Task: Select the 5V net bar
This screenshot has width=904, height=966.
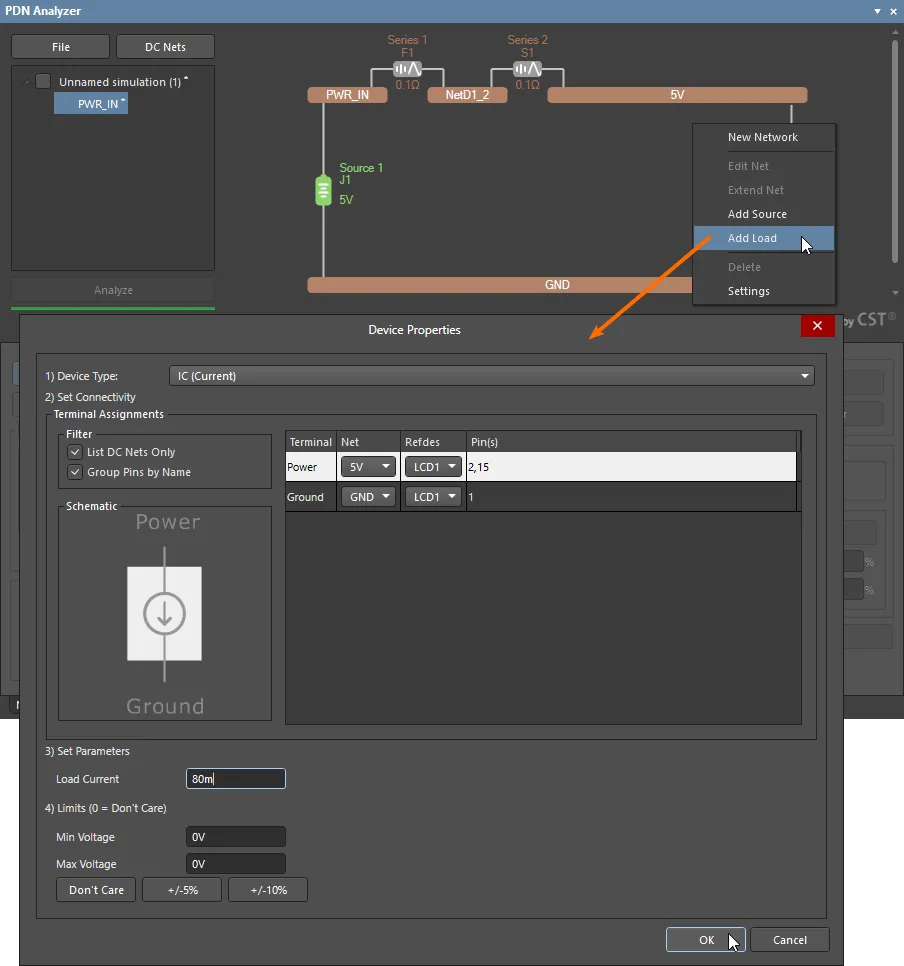Action: tap(677, 95)
